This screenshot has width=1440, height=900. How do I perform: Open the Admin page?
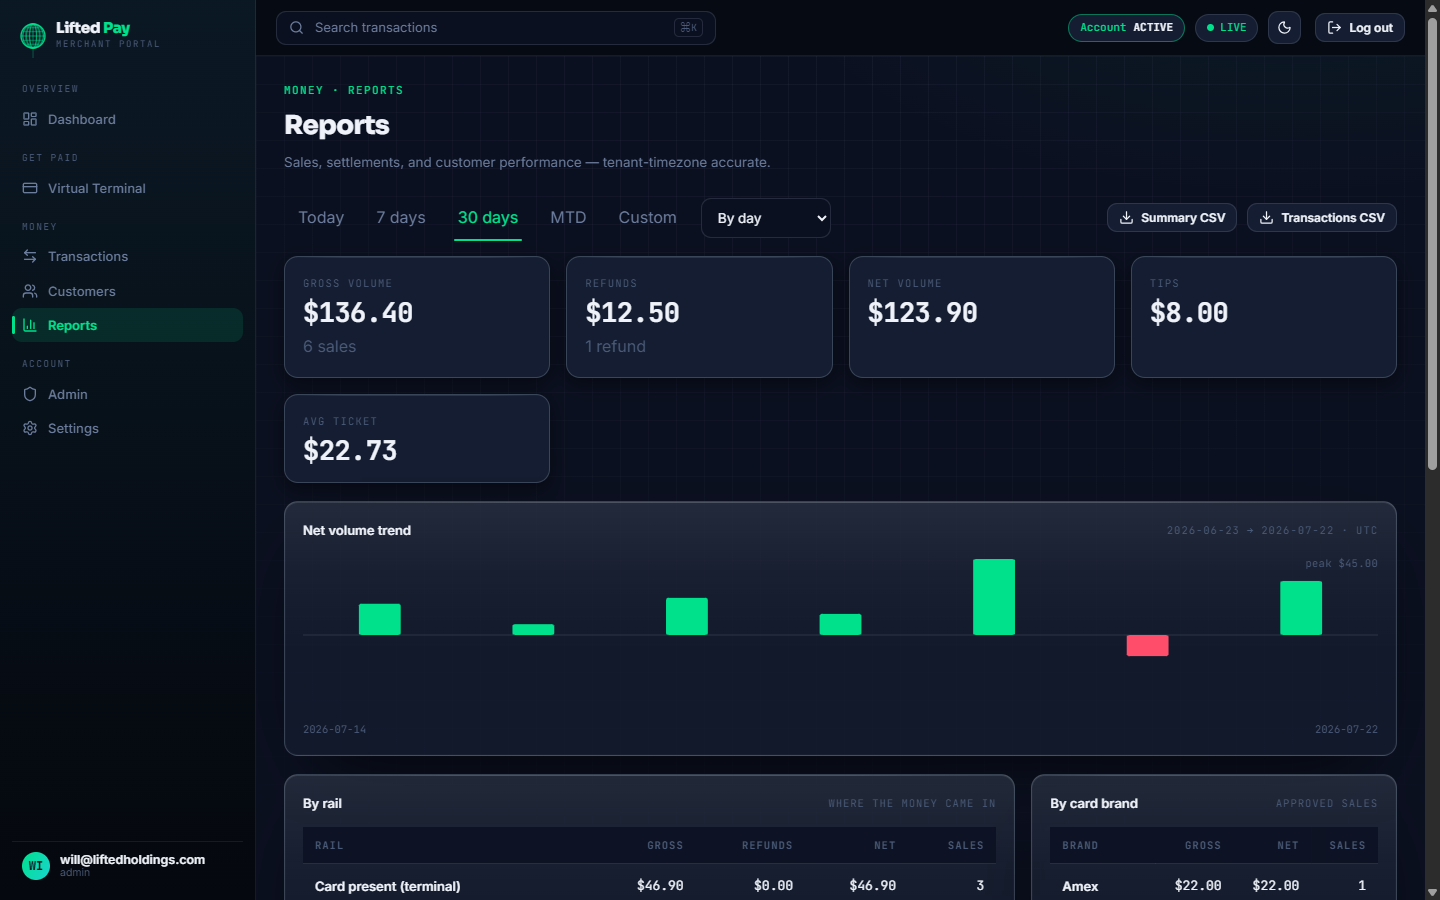coord(127,394)
